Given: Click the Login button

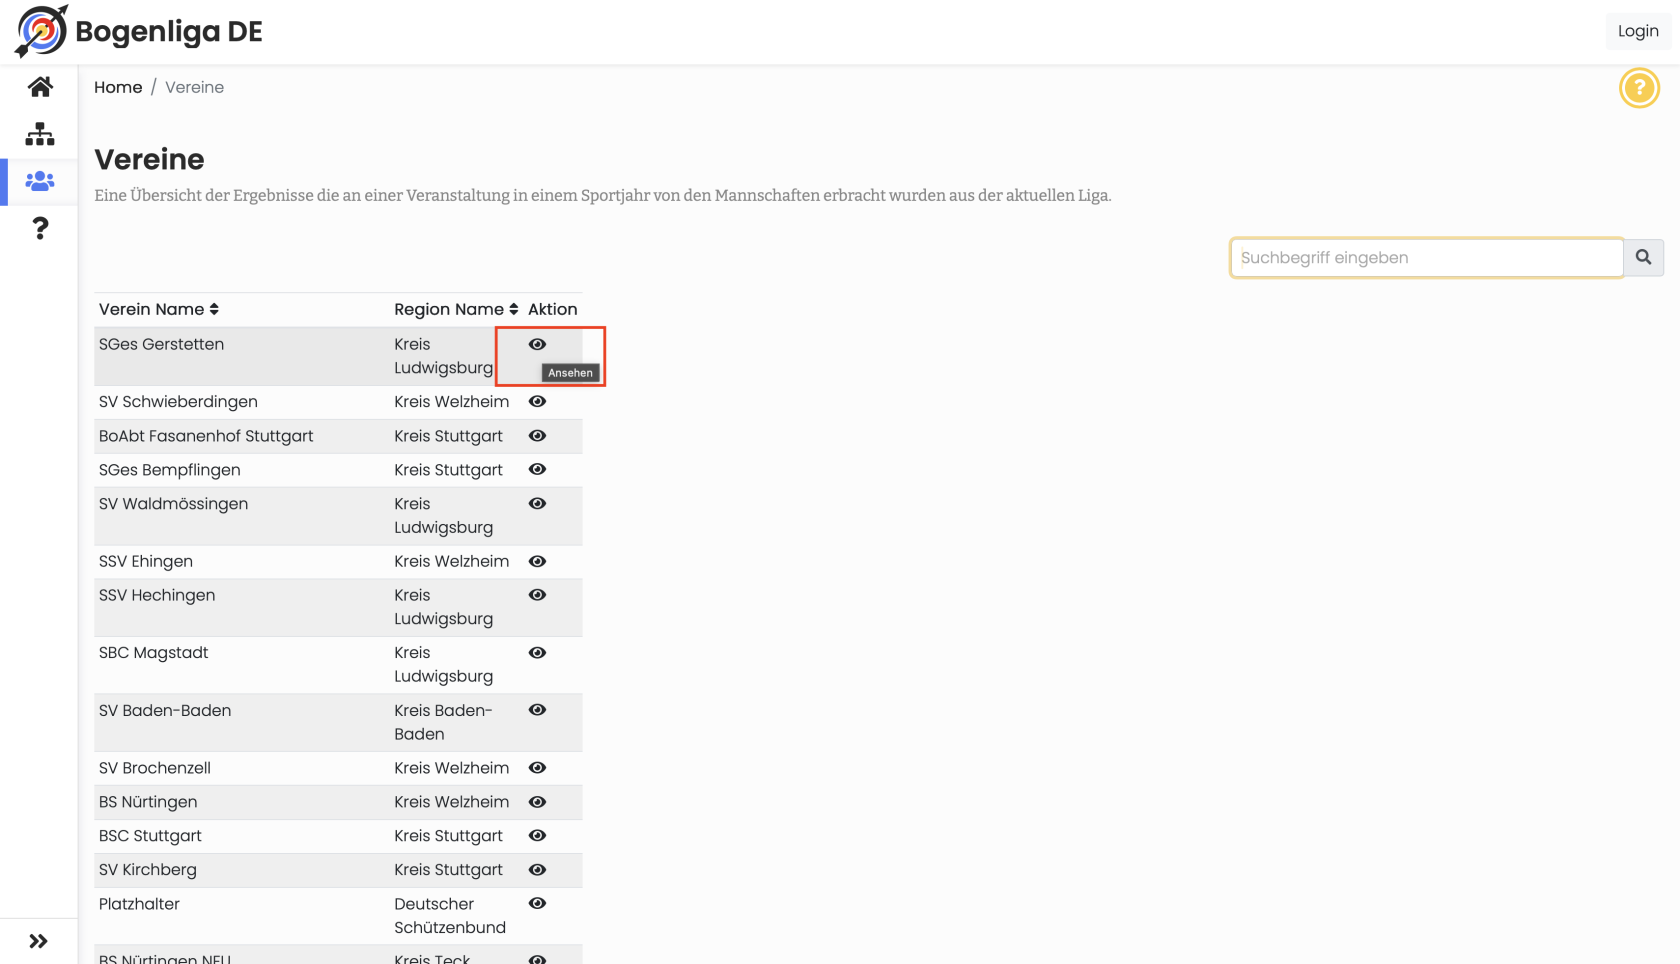Looking at the screenshot, I should [x=1638, y=31].
